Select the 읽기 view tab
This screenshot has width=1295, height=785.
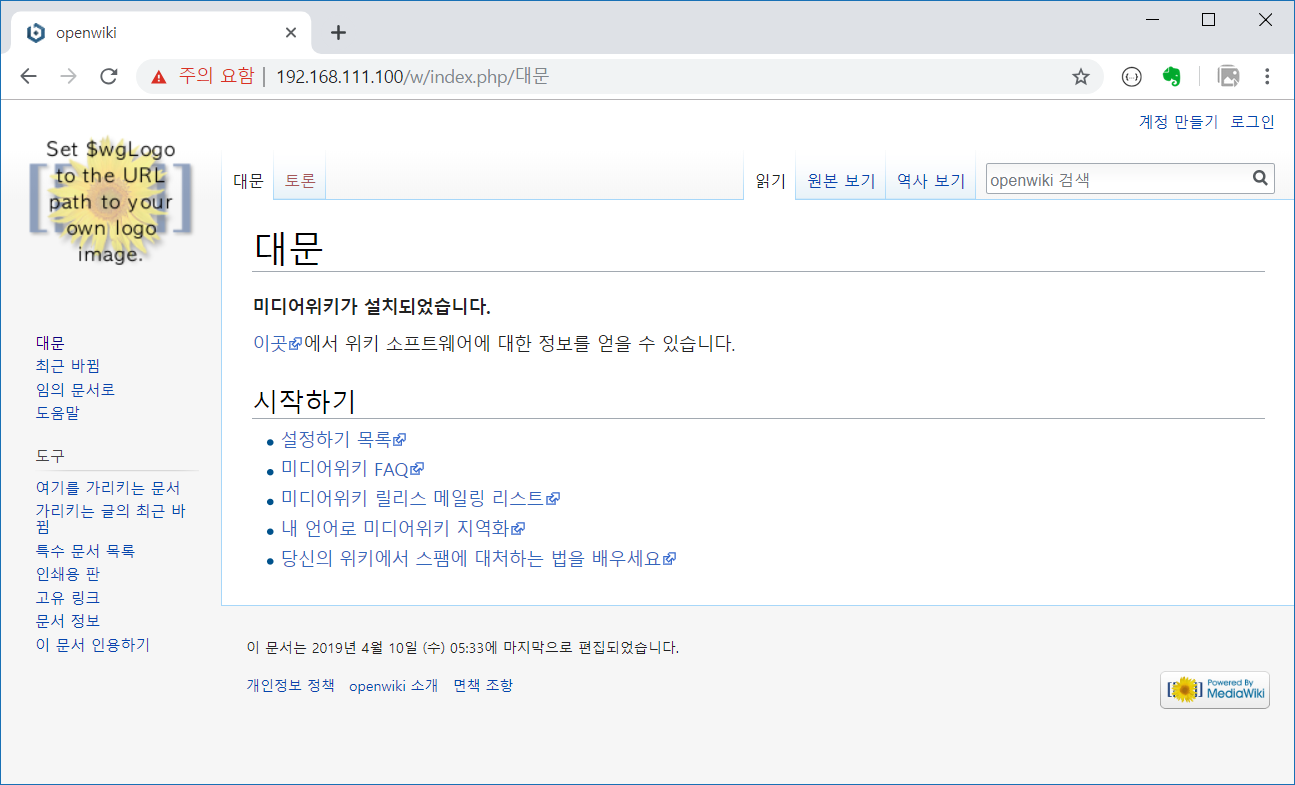coord(771,181)
